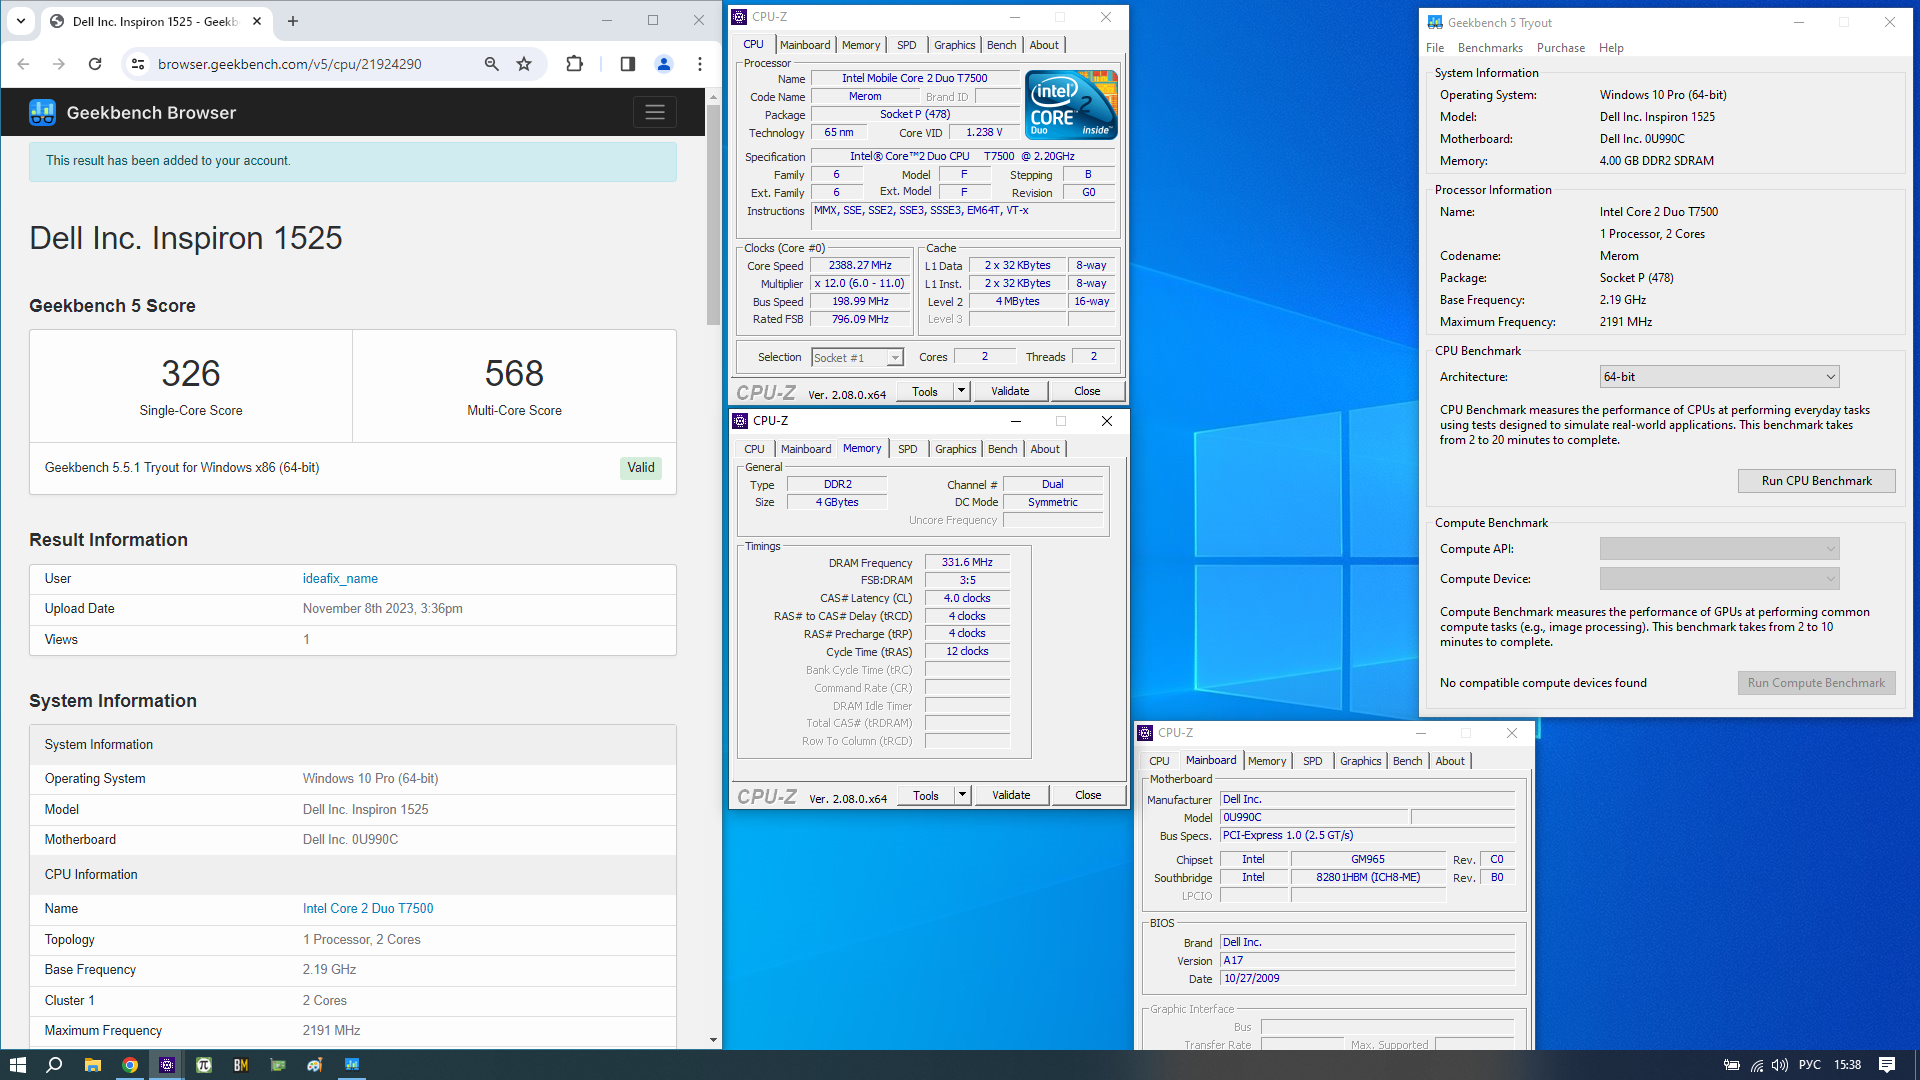Open the Compute Device dropdown

pos(1719,579)
